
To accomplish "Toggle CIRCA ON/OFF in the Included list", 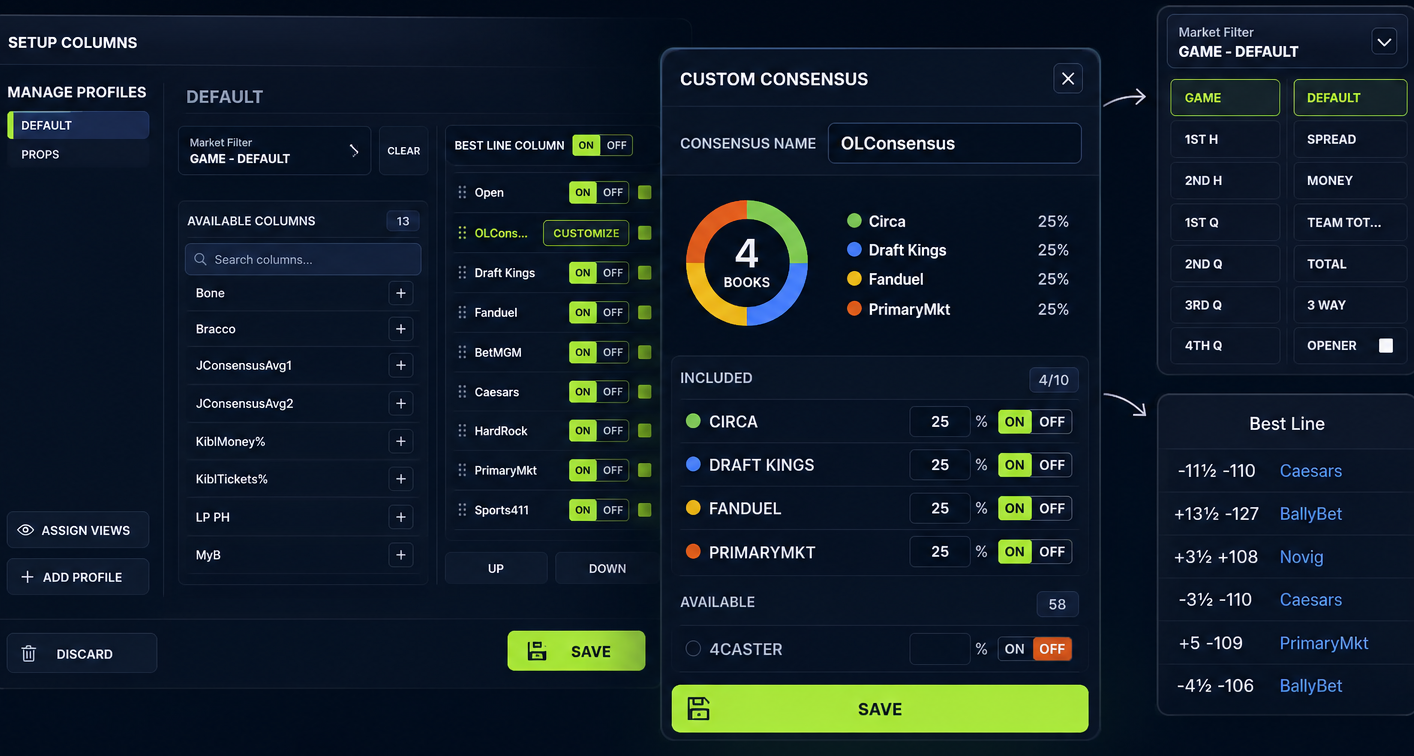I will coord(1035,421).
